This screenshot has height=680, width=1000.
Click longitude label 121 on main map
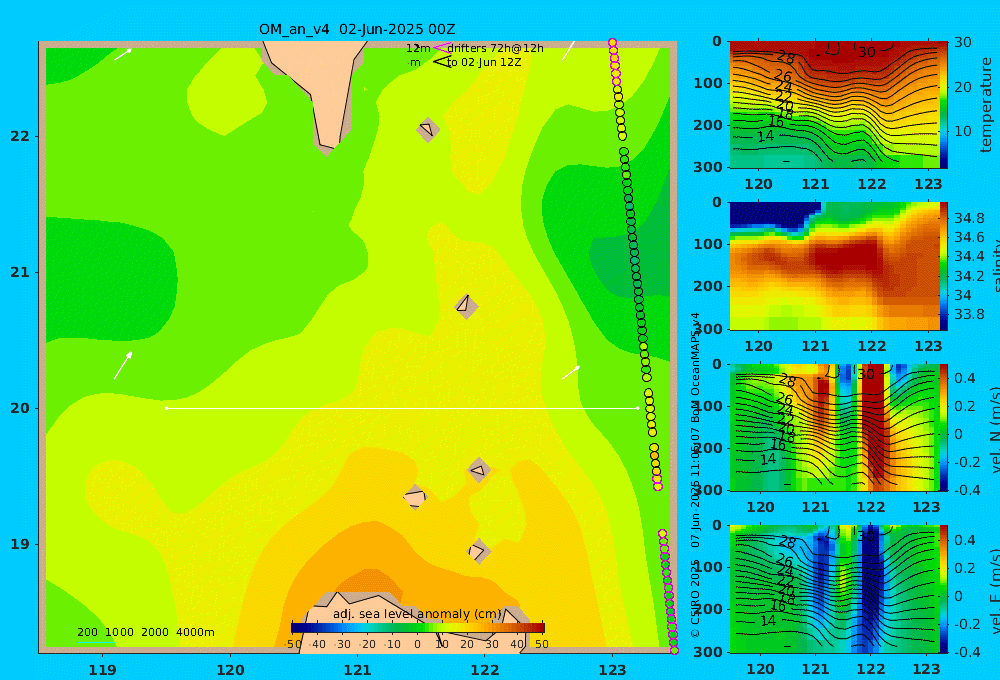point(357,670)
